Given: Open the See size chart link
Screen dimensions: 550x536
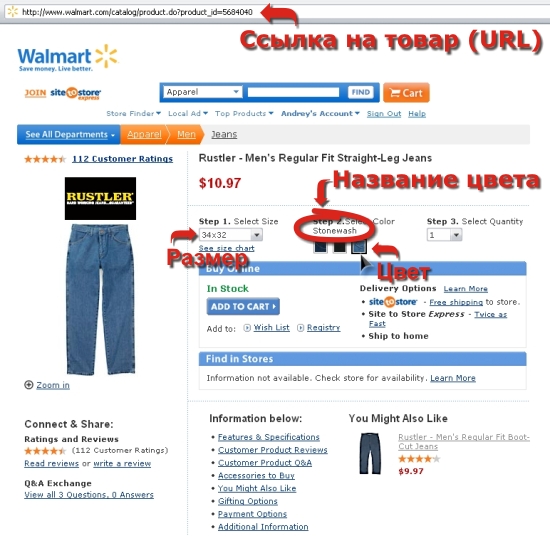Looking at the screenshot, I should [x=226, y=248].
